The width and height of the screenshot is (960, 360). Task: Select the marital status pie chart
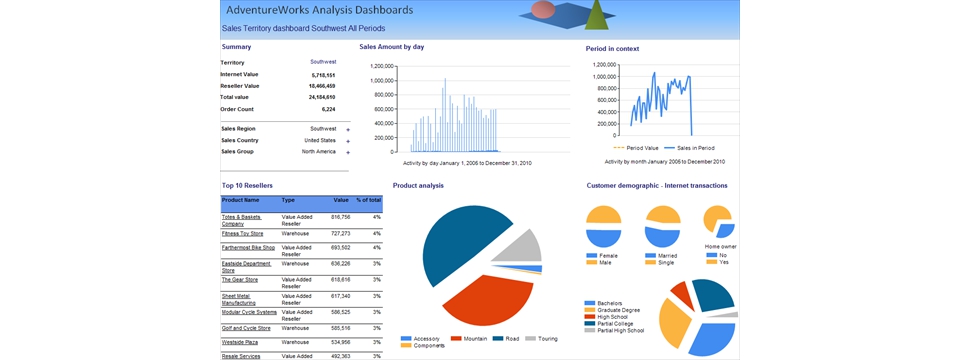662,226
